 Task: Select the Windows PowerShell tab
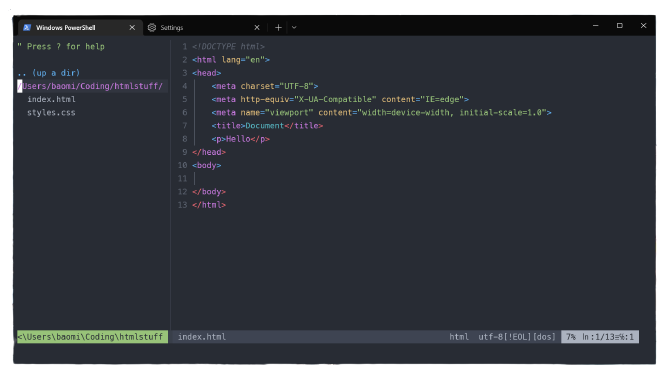point(80,27)
